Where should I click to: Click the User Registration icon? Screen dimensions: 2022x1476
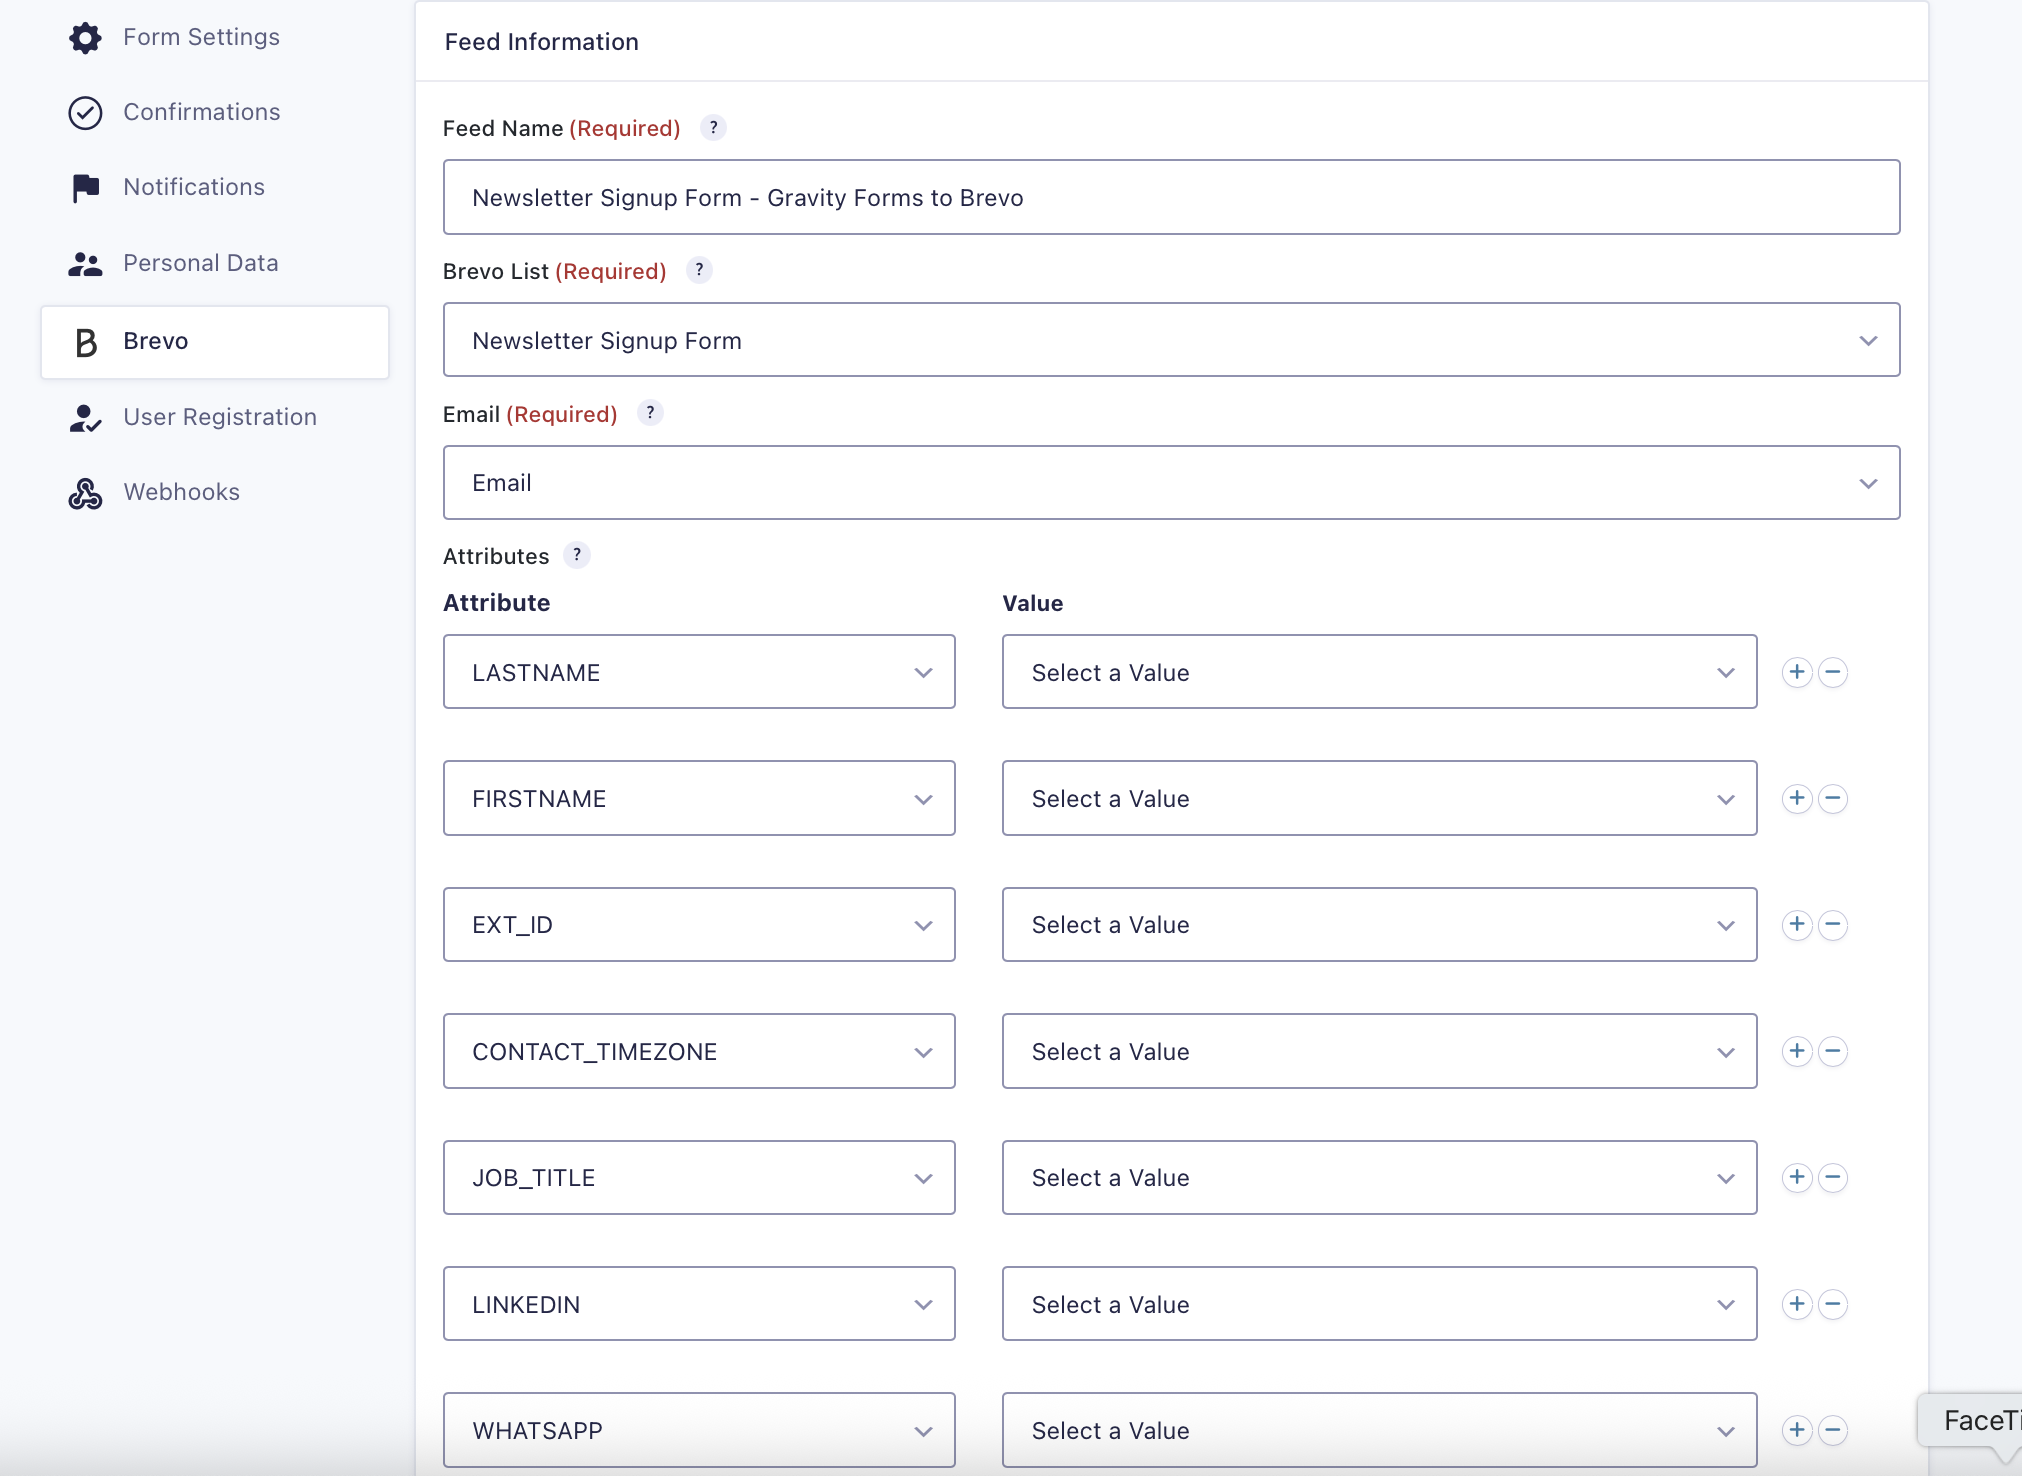[85, 418]
